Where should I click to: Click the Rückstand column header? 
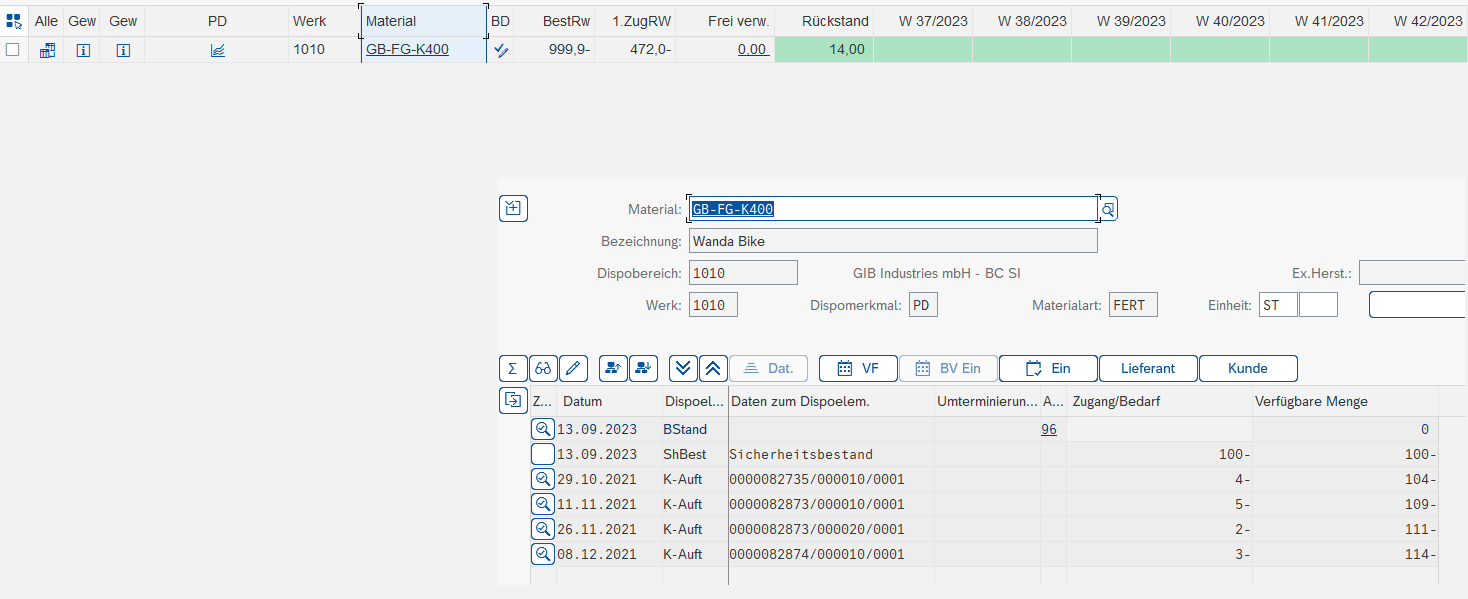click(823, 20)
